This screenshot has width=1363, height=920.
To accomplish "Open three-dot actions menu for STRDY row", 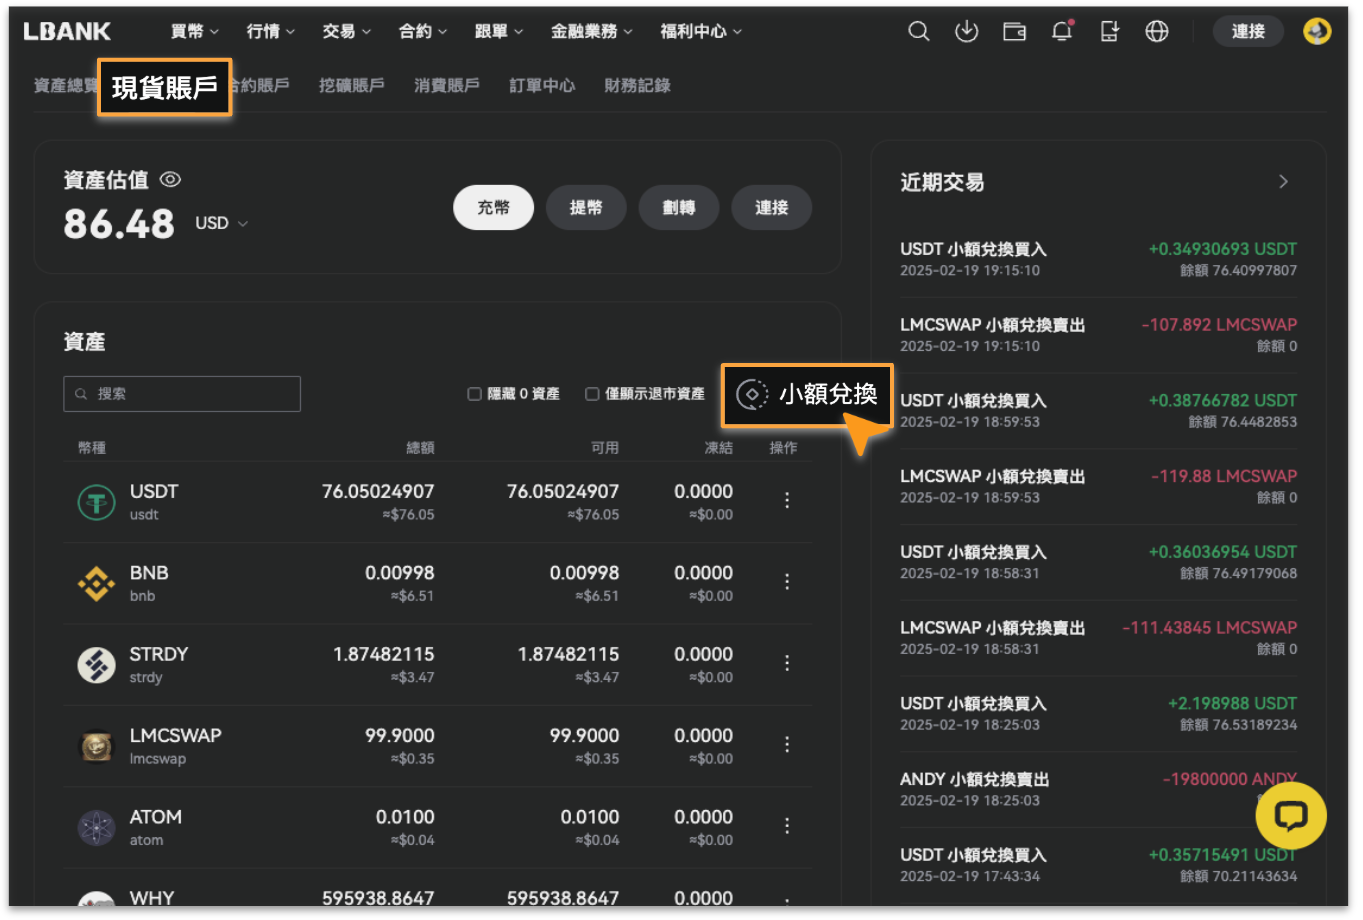I will [x=787, y=663].
